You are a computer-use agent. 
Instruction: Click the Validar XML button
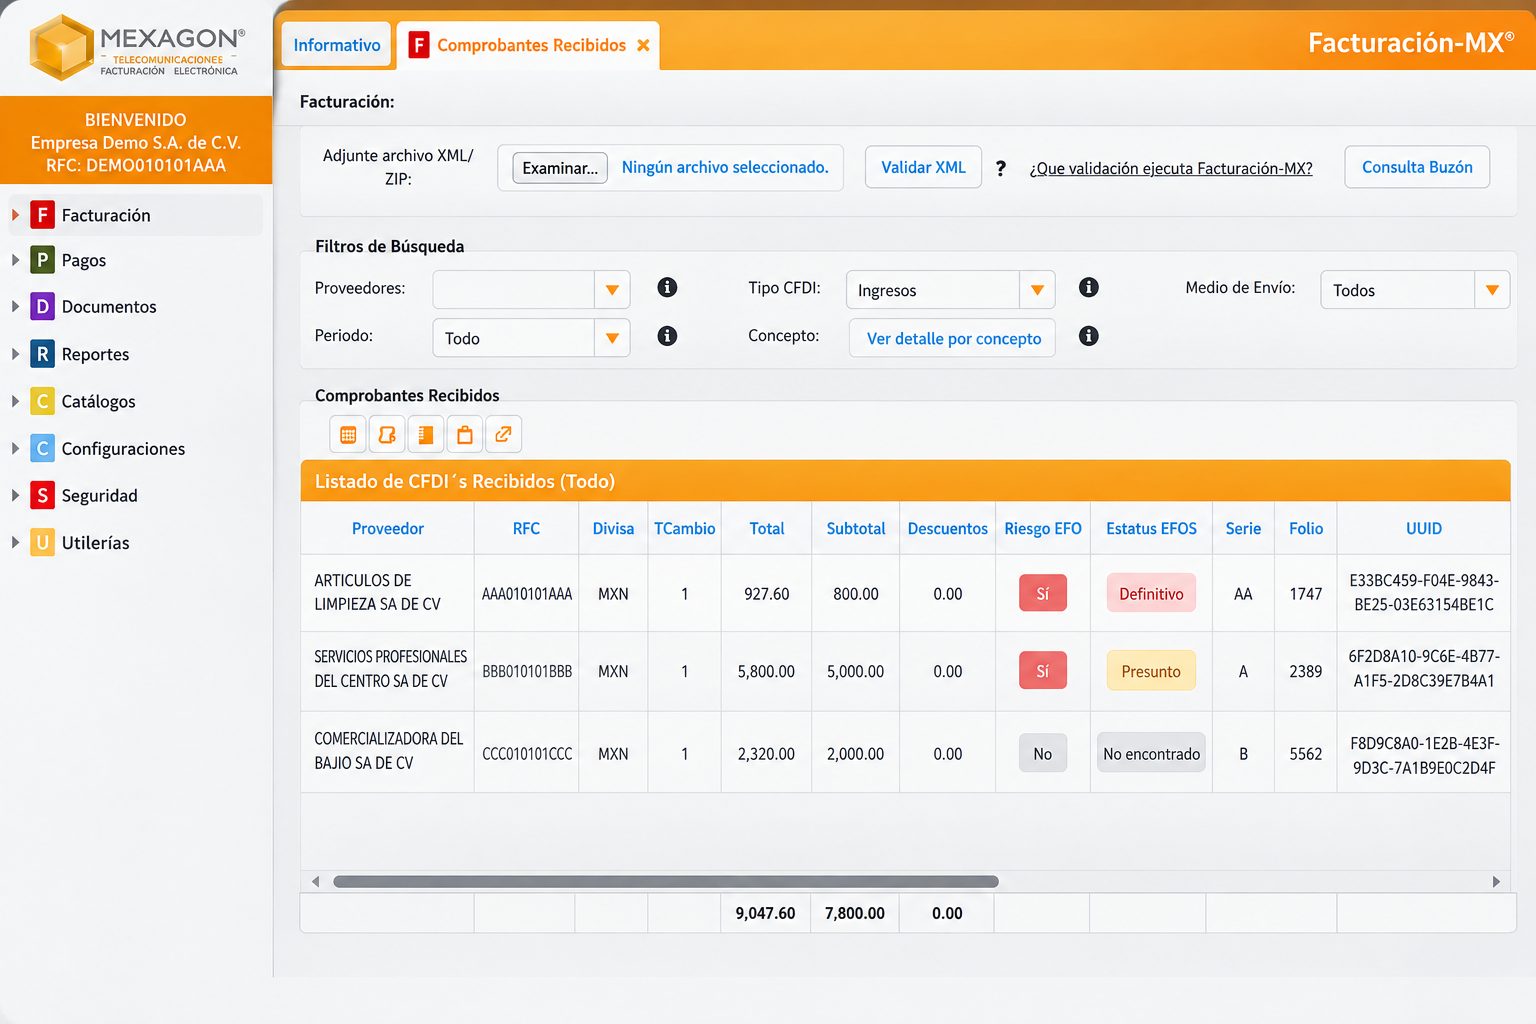pos(923,167)
